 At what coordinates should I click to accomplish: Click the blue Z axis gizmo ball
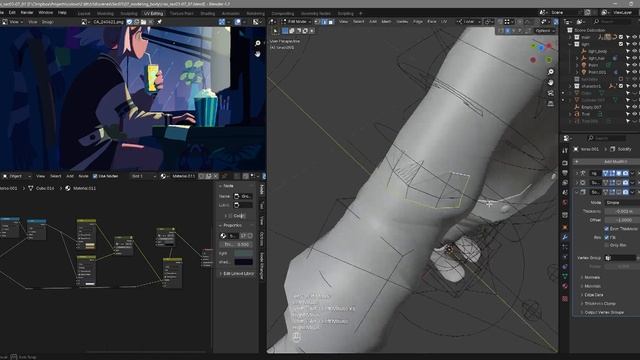click(x=541, y=48)
